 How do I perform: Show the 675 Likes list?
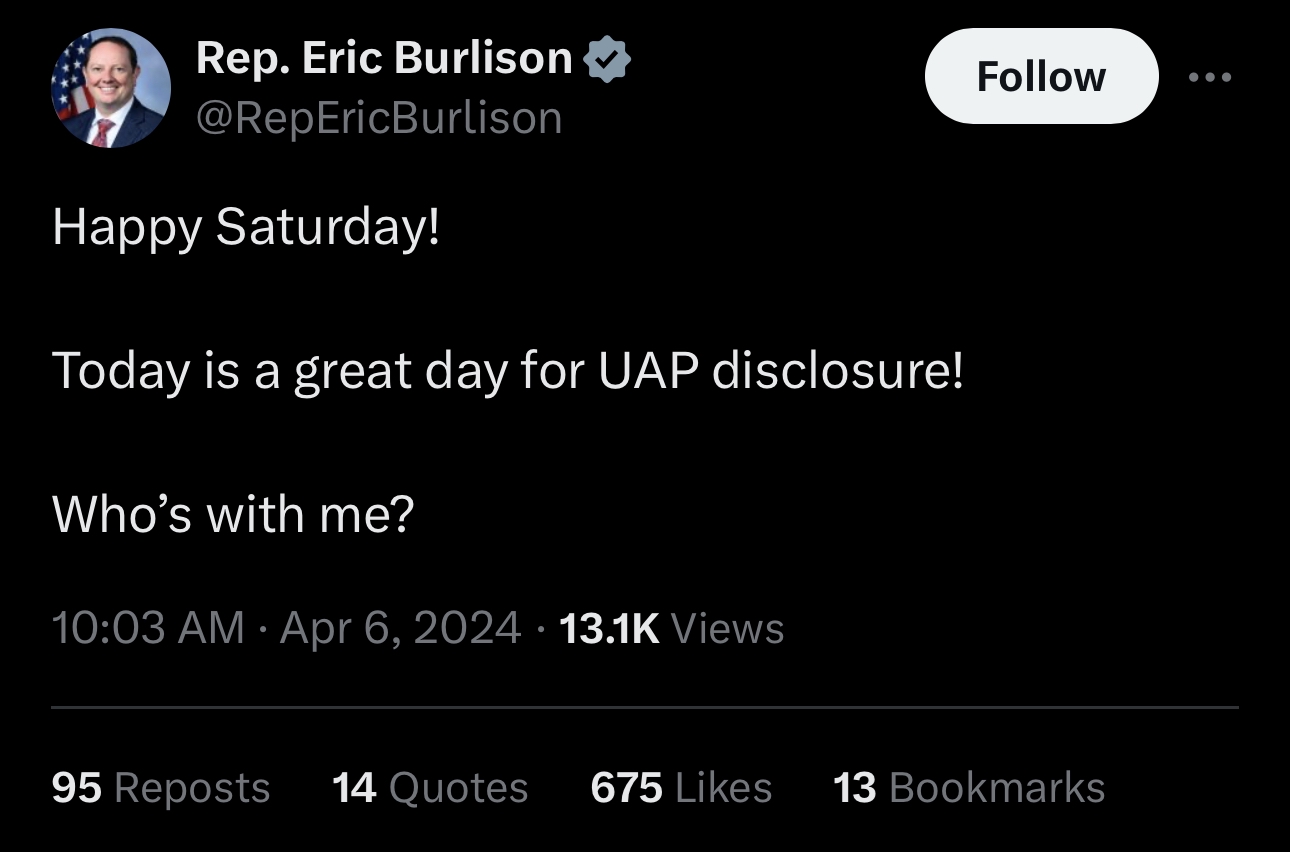point(681,788)
